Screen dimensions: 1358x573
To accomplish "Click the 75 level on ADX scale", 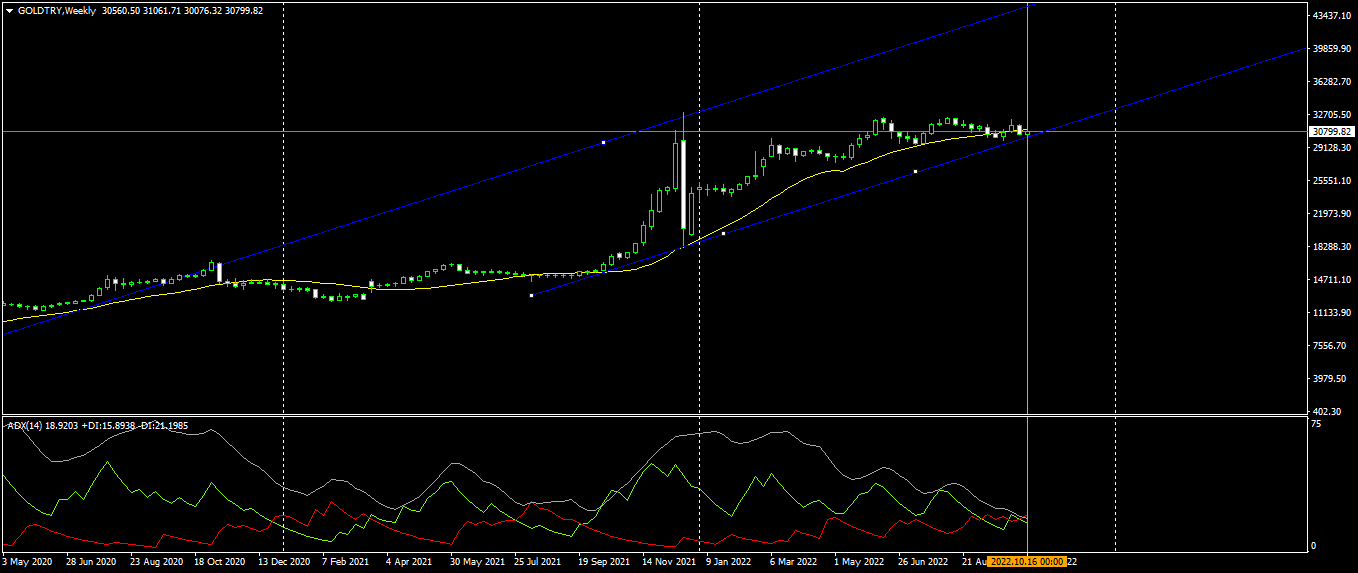I will (1317, 424).
